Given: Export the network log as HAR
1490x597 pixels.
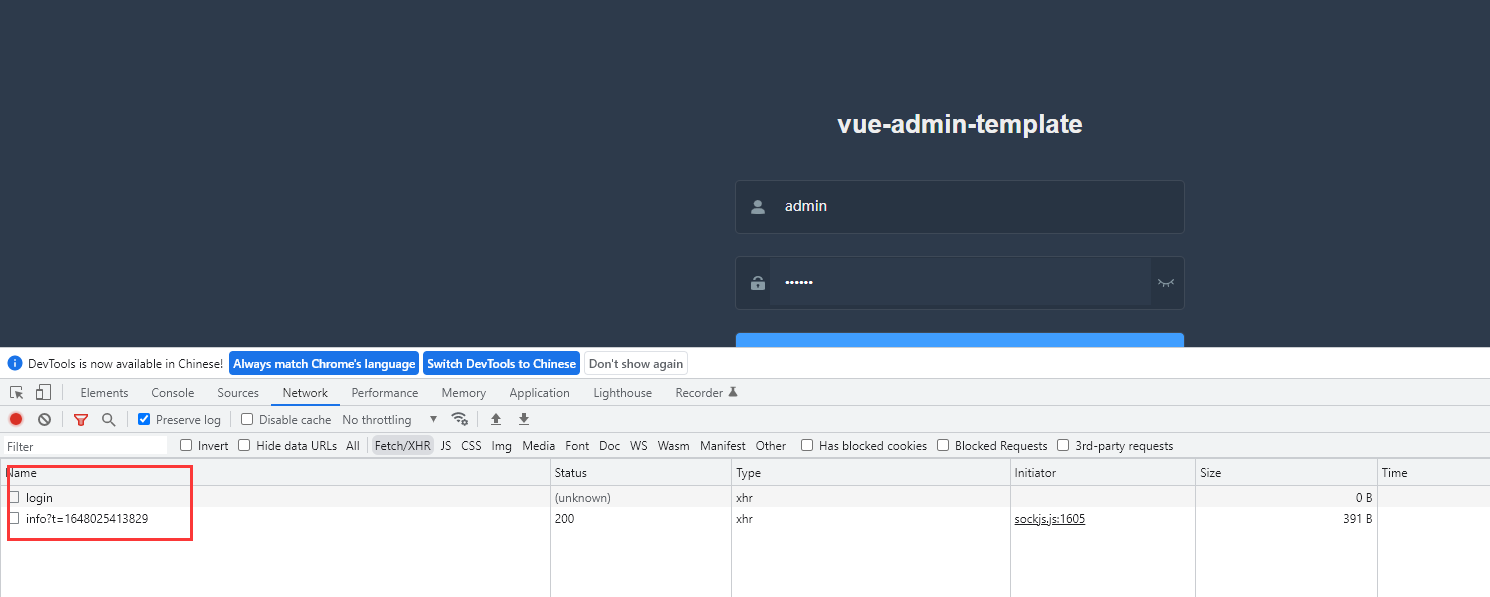Looking at the screenshot, I should pos(524,419).
